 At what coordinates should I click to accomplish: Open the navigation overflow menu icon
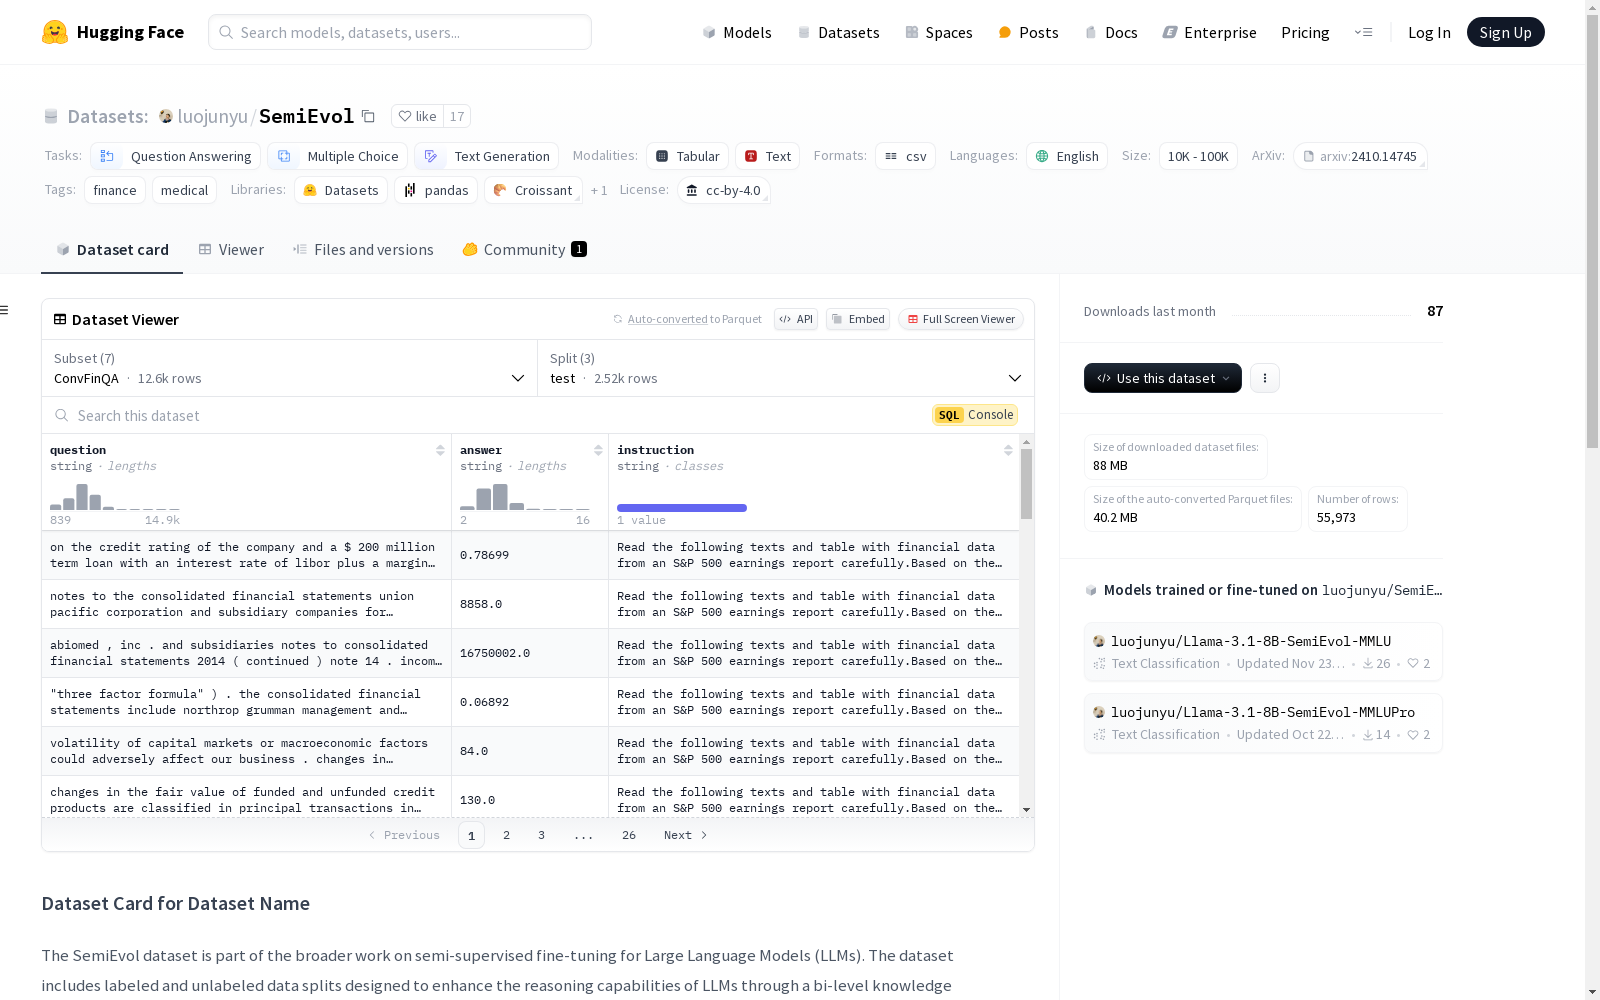click(x=1364, y=32)
